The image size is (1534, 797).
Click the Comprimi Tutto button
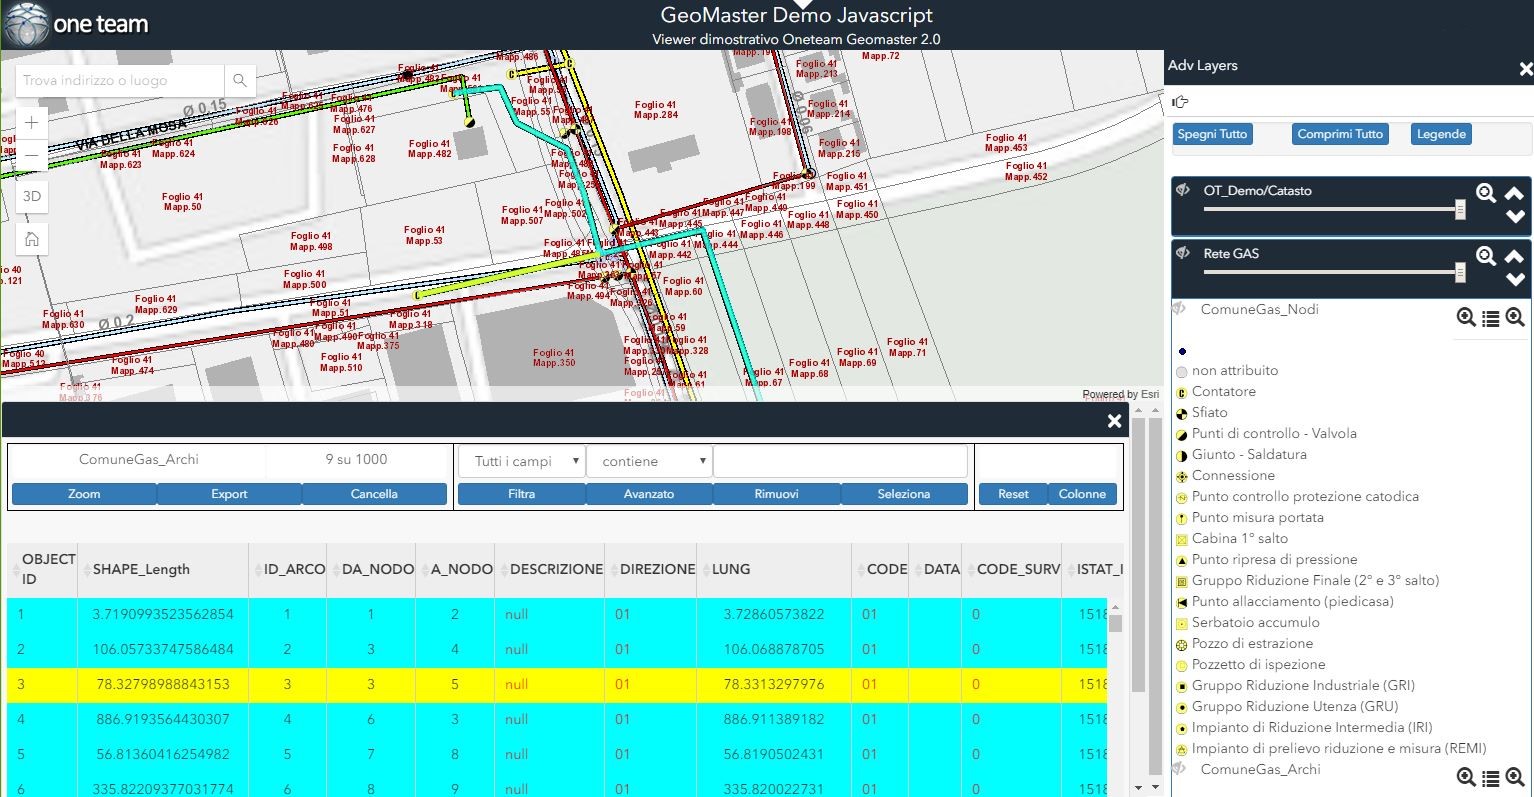[1340, 134]
